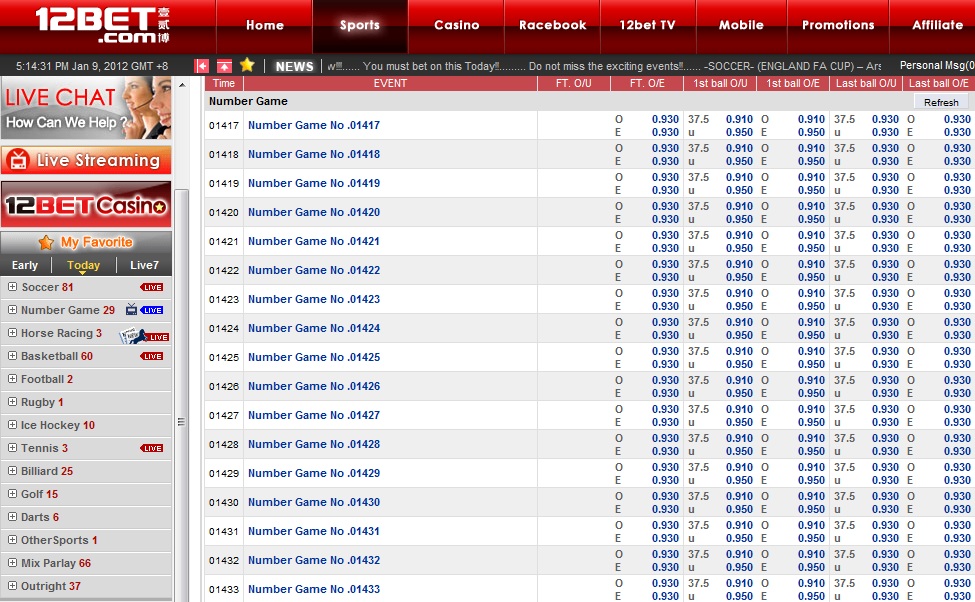
Task: Expand the Tennis category
Action: click(x=12, y=448)
